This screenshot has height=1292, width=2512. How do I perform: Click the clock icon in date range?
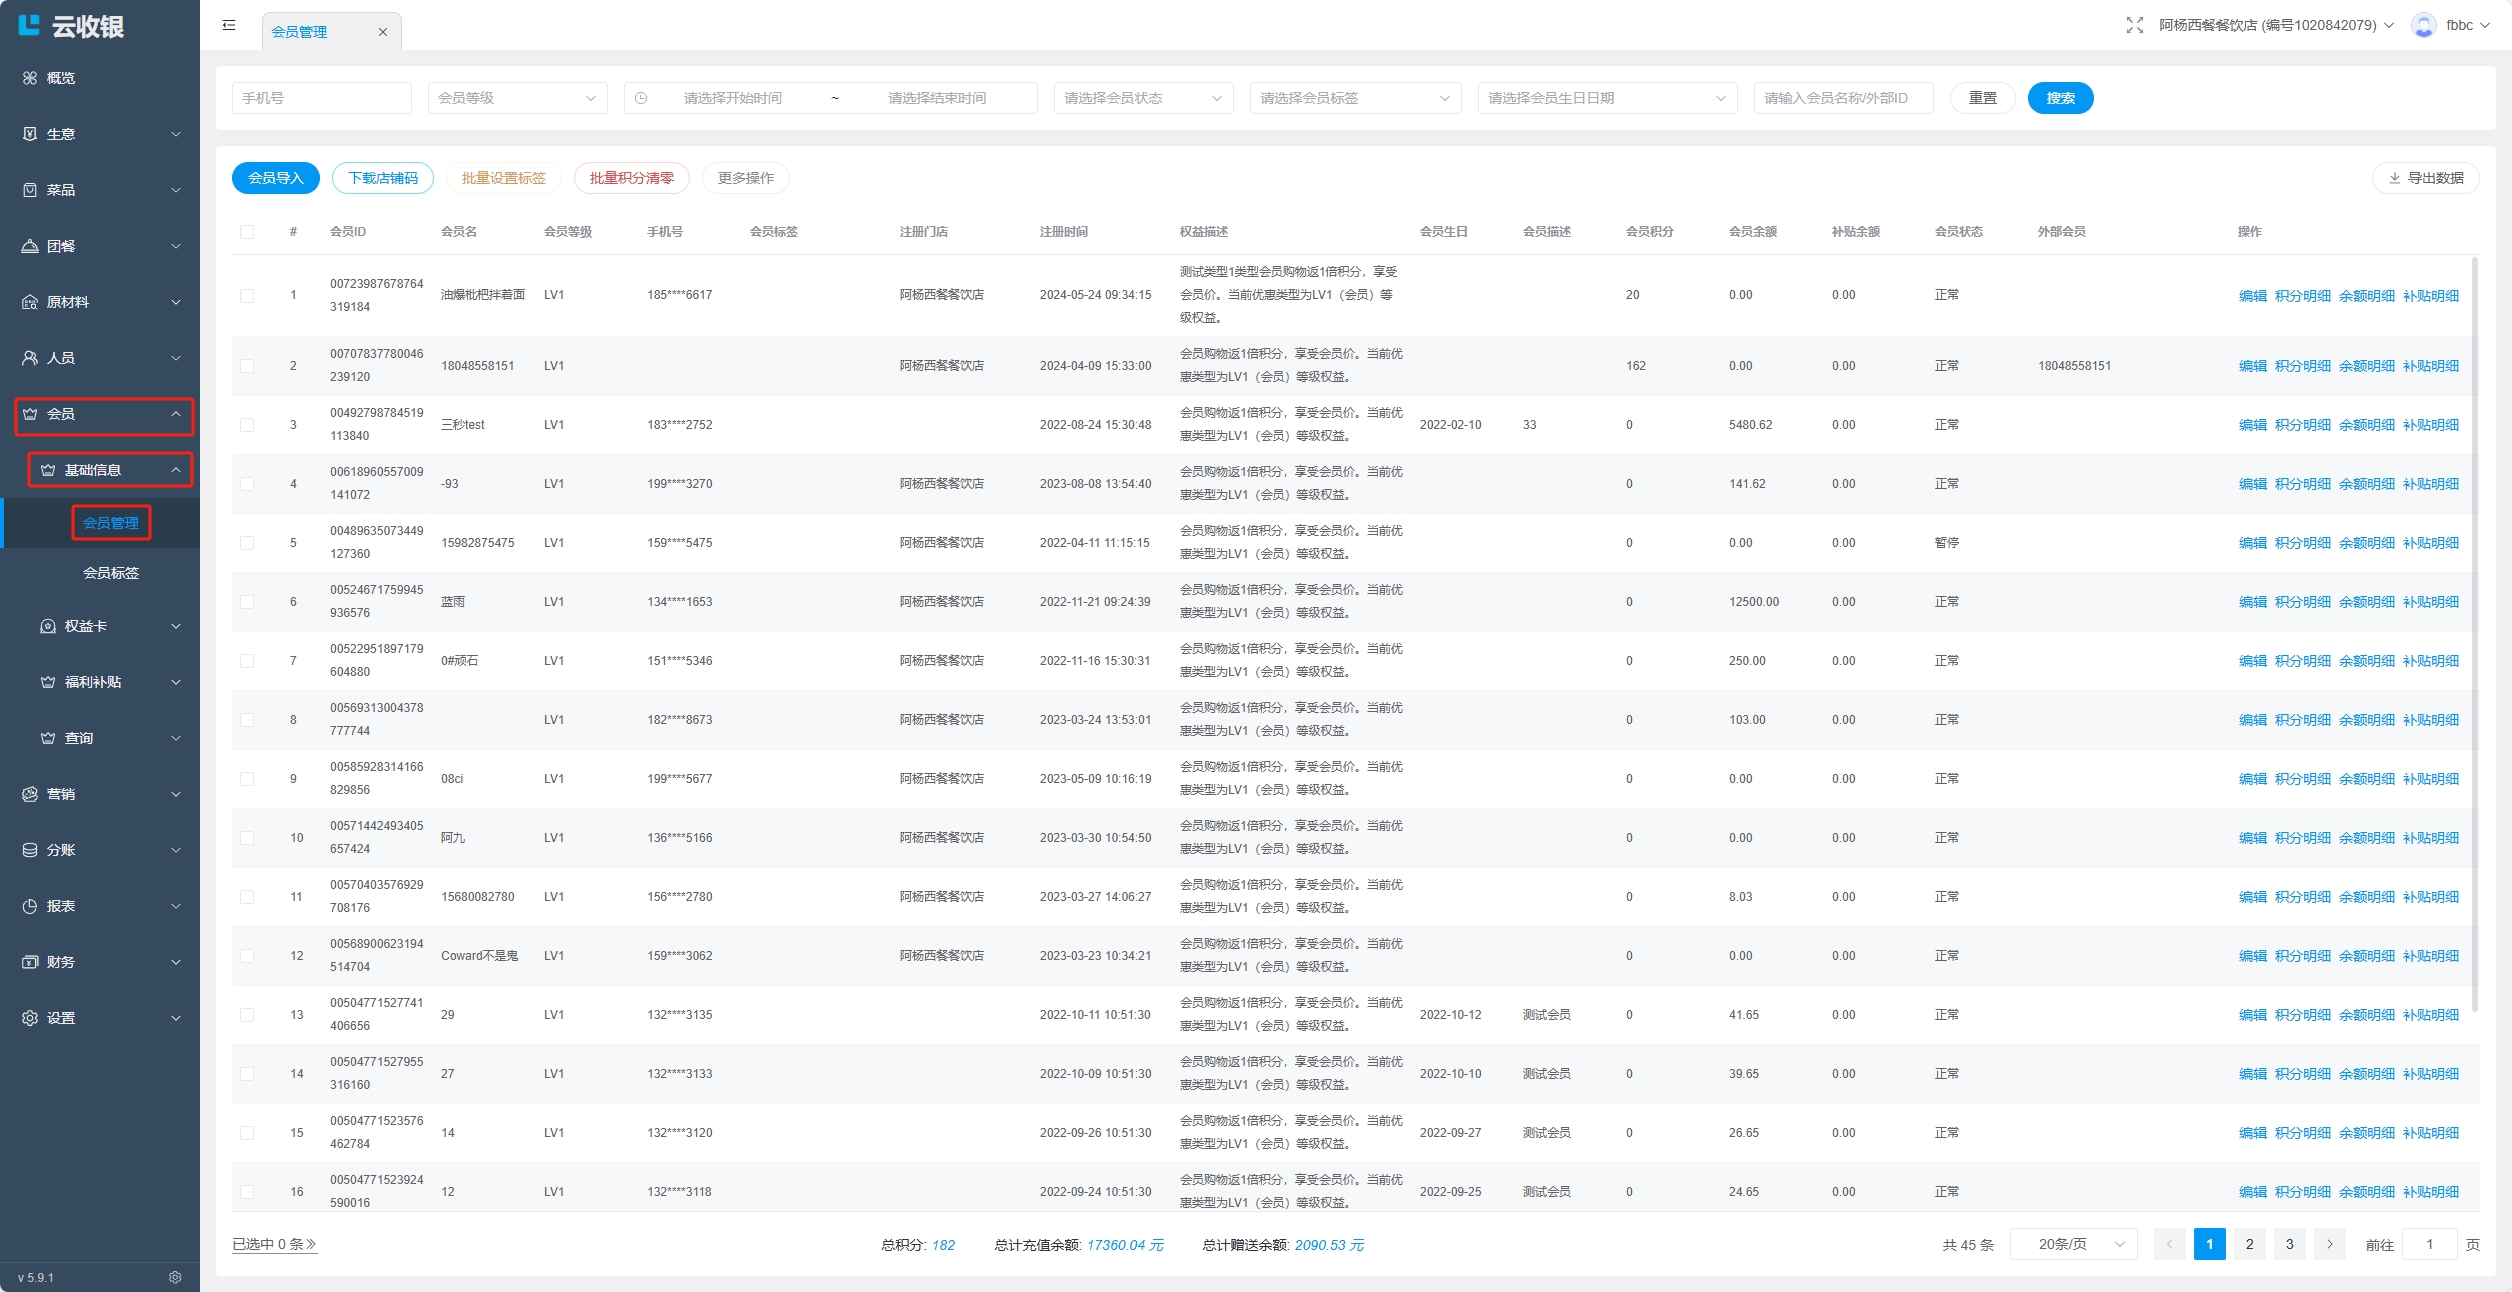coord(641,98)
